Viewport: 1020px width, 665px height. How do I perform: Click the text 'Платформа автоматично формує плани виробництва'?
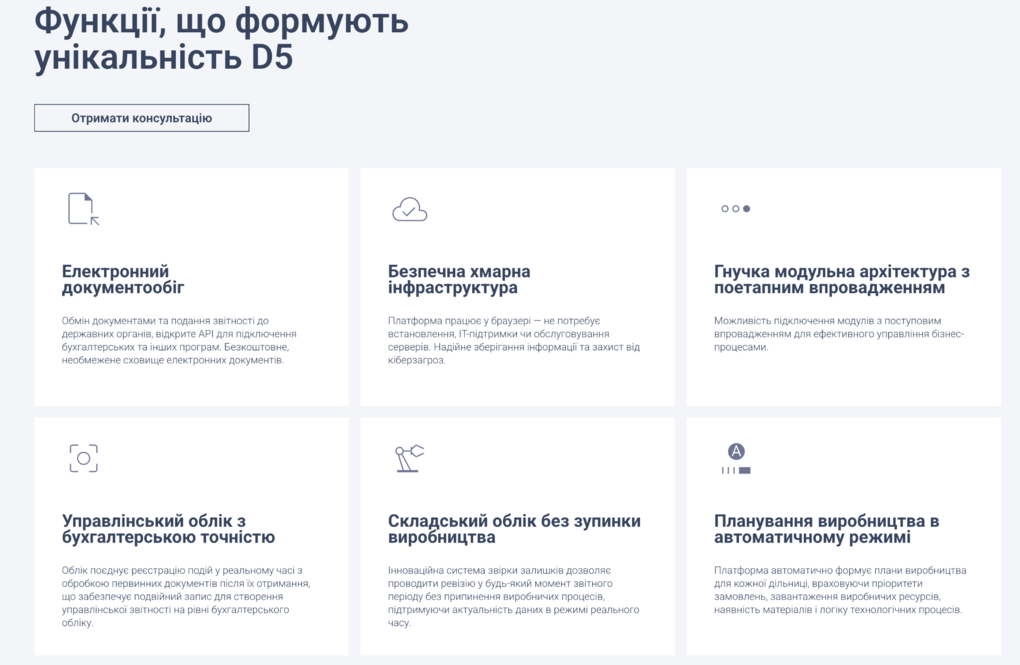tap(840, 590)
